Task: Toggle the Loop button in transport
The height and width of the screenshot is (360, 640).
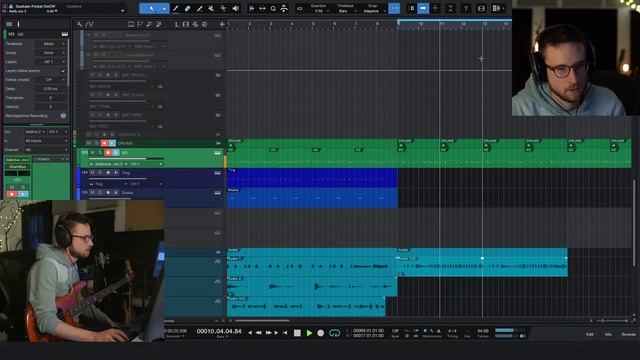Action: point(334,333)
